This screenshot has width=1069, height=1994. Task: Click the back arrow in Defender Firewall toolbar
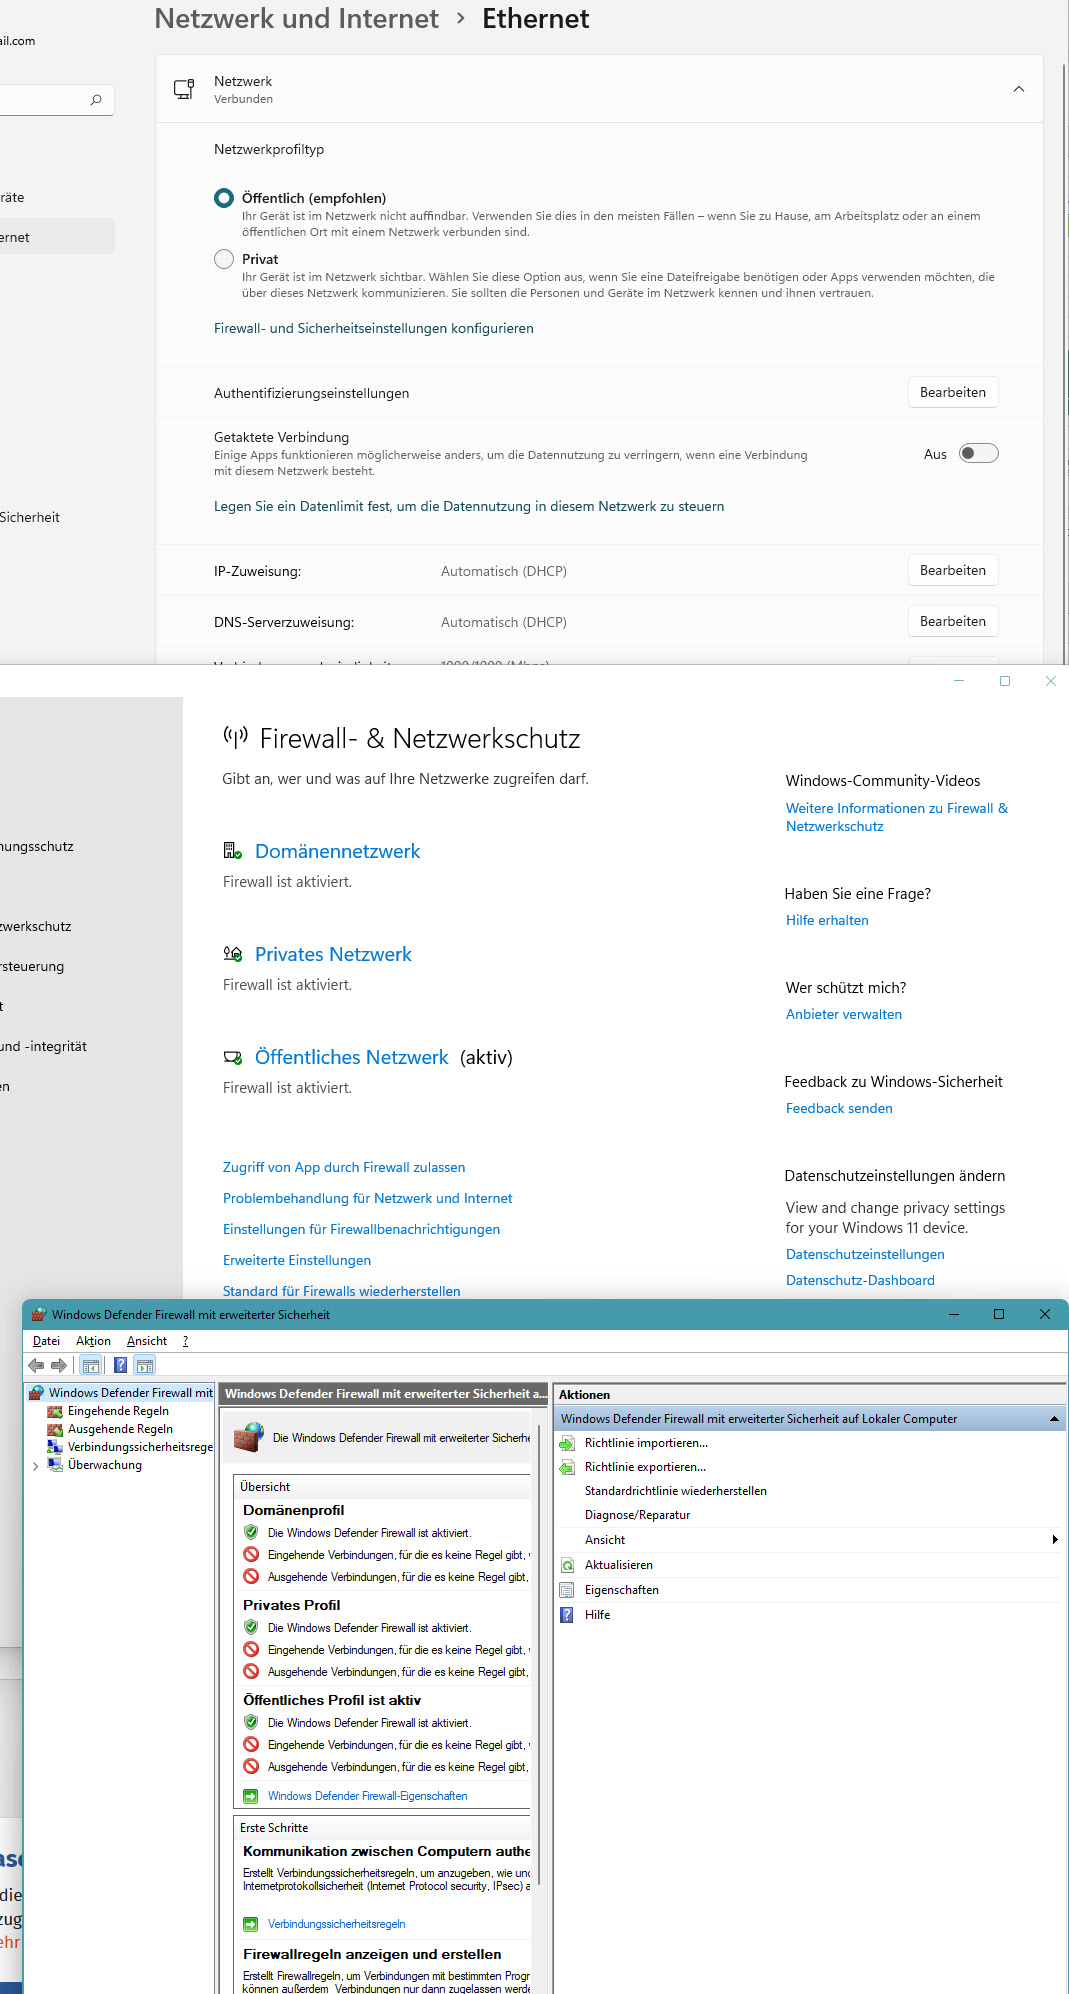36,1365
